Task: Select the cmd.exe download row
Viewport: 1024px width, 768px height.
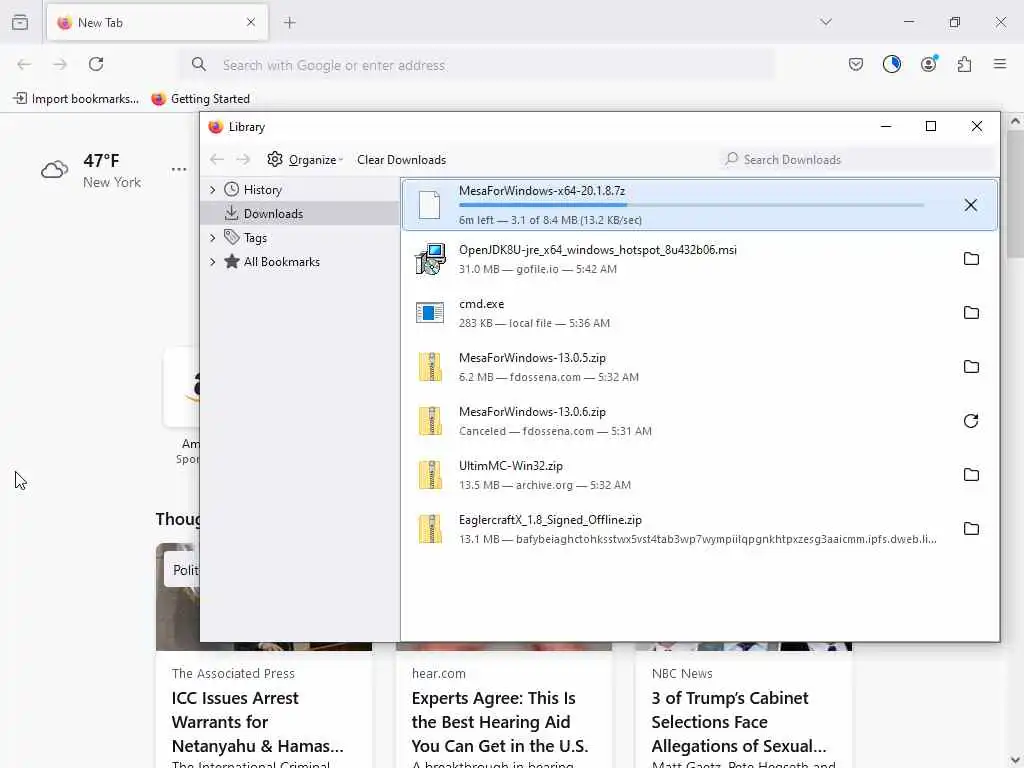Action: (699, 313)
